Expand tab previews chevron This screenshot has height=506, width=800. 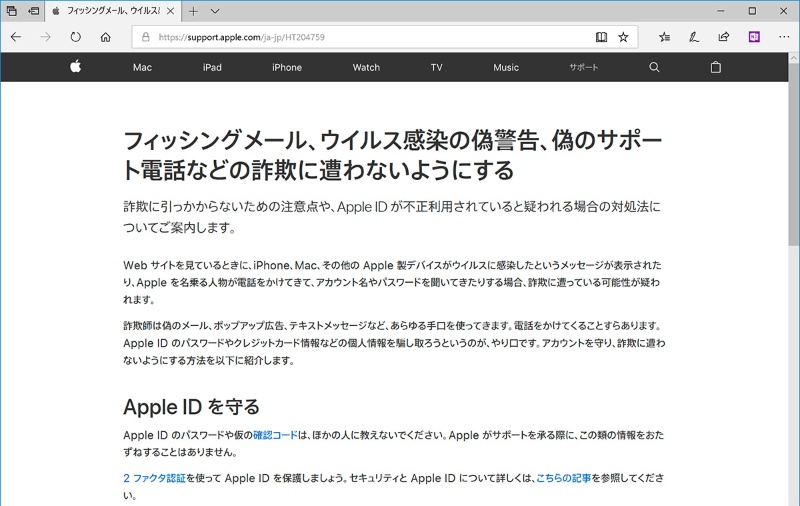(215, 11)
